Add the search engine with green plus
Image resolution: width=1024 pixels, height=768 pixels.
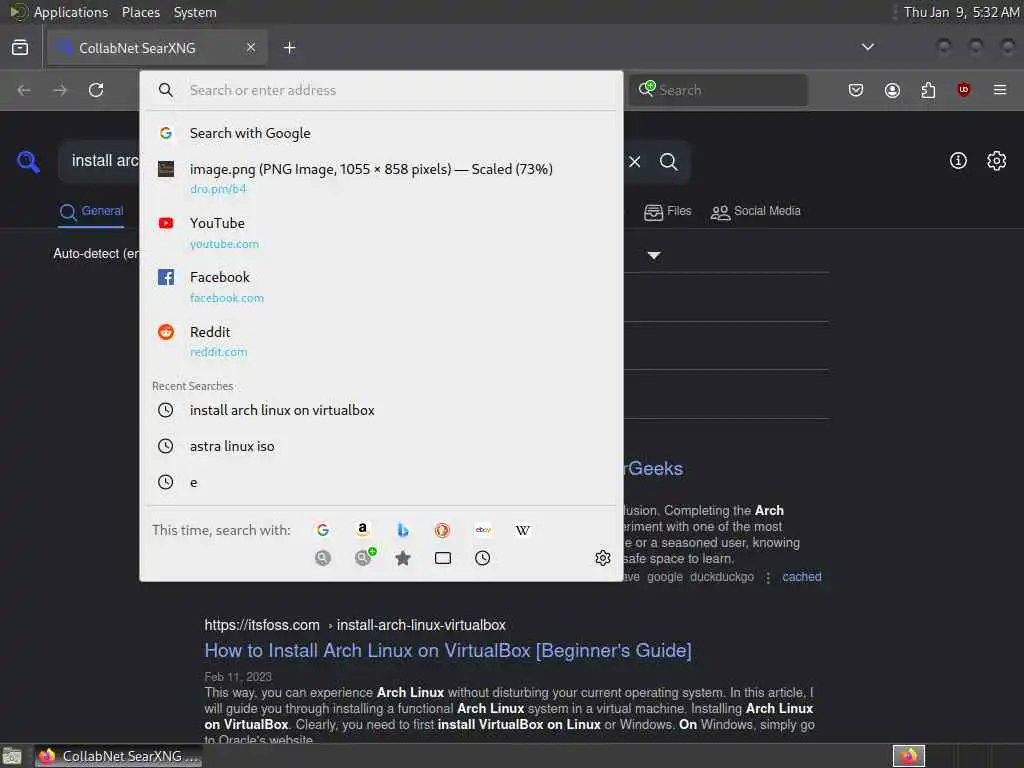click(364, 557)
